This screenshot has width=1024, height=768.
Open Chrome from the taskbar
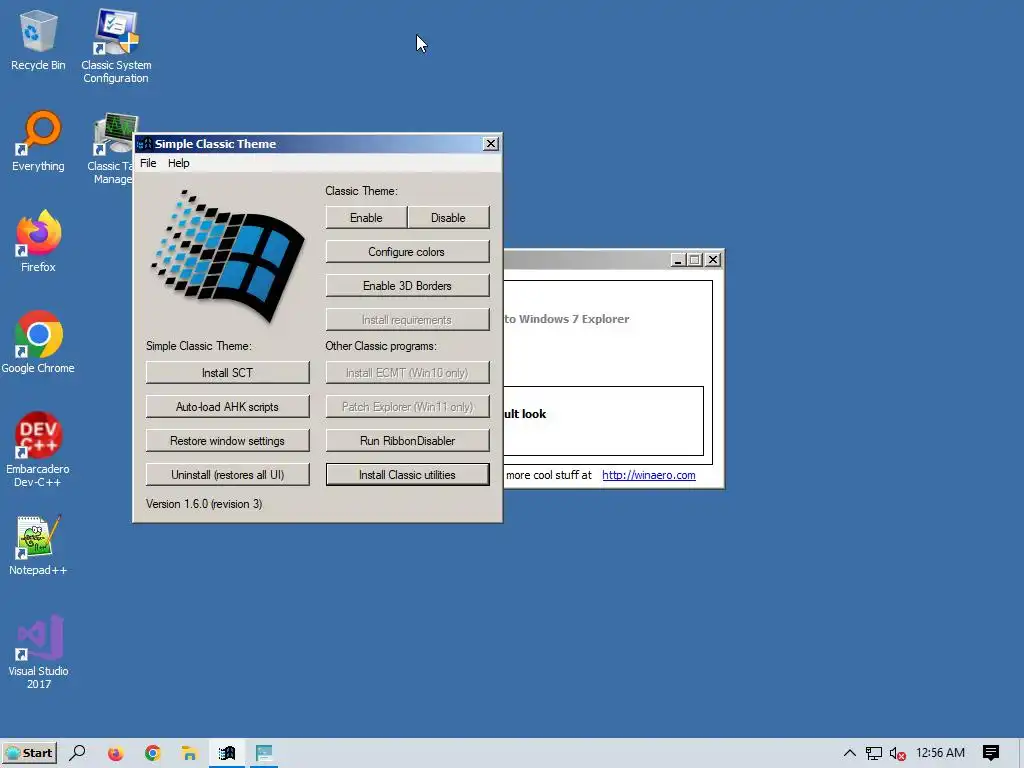[x=153, y=753]
